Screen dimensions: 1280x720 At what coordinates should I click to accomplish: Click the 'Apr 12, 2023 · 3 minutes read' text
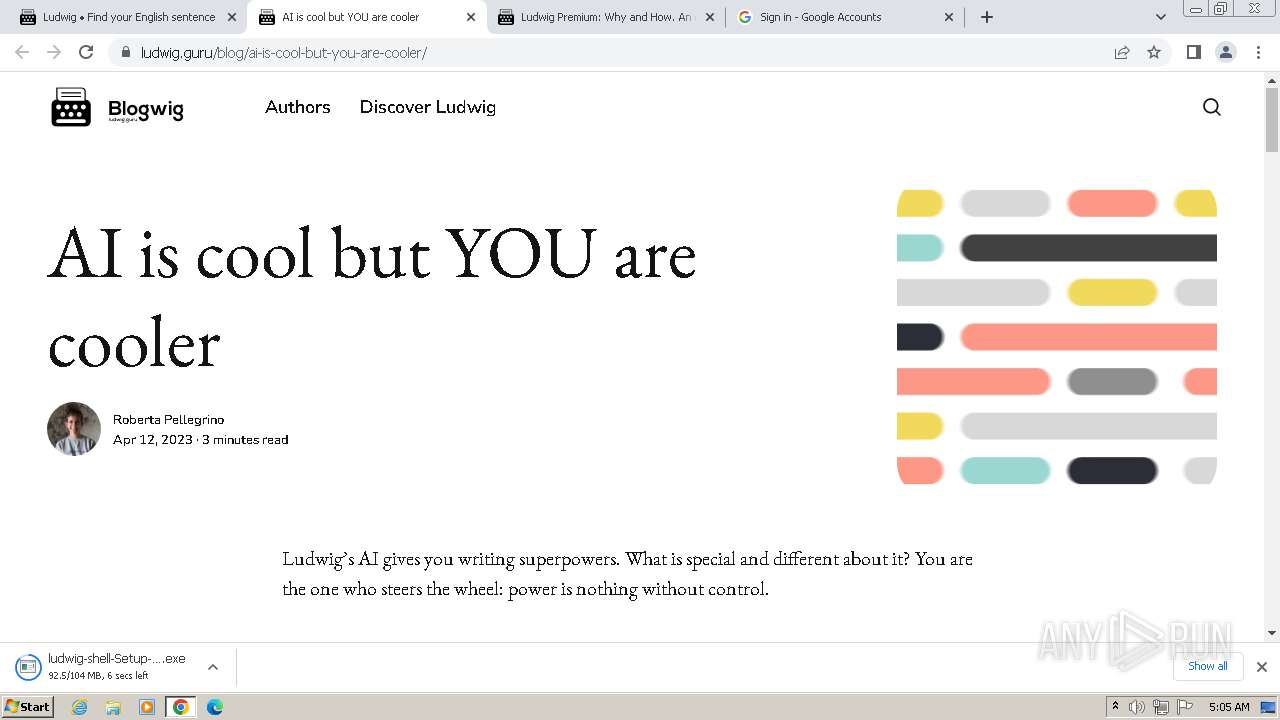[x=200, y=439]
